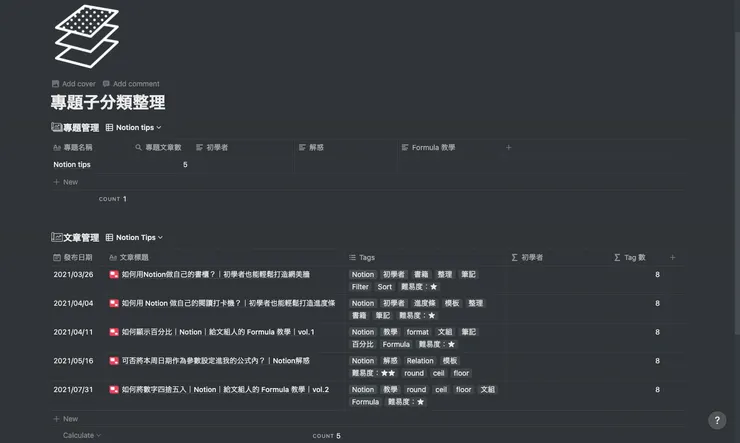Click the date 2021/05/16
This screenshot has width=740, height=443.
click(x=73, y=361)
